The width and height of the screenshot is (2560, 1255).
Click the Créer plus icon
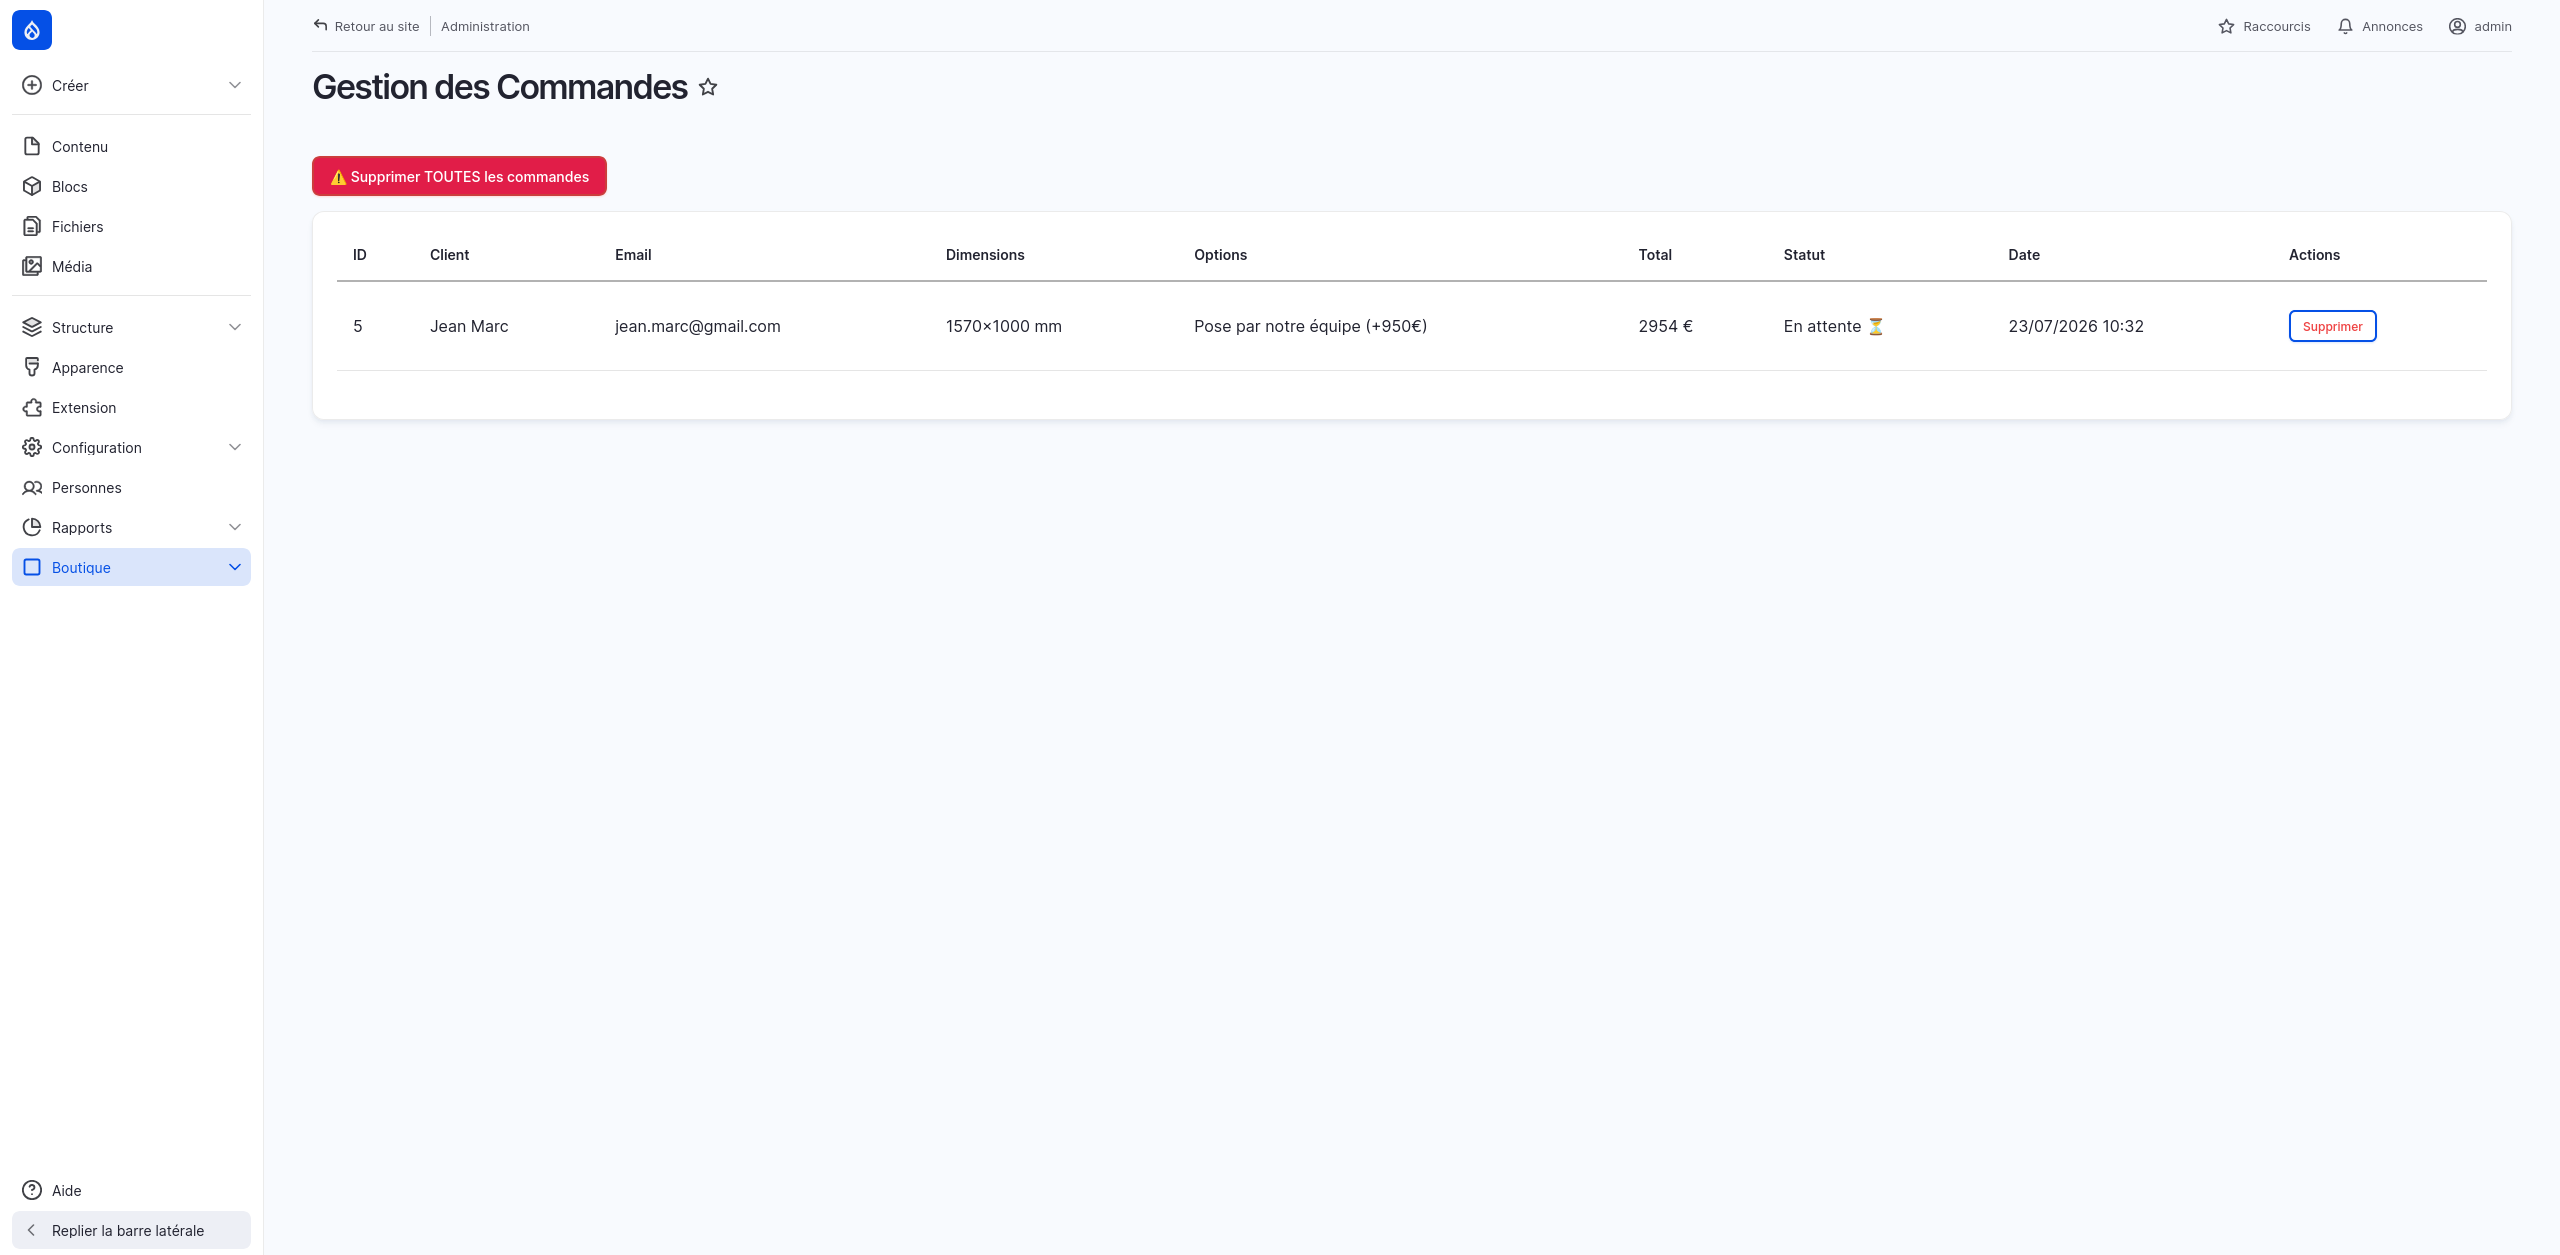tap(32, 85)
